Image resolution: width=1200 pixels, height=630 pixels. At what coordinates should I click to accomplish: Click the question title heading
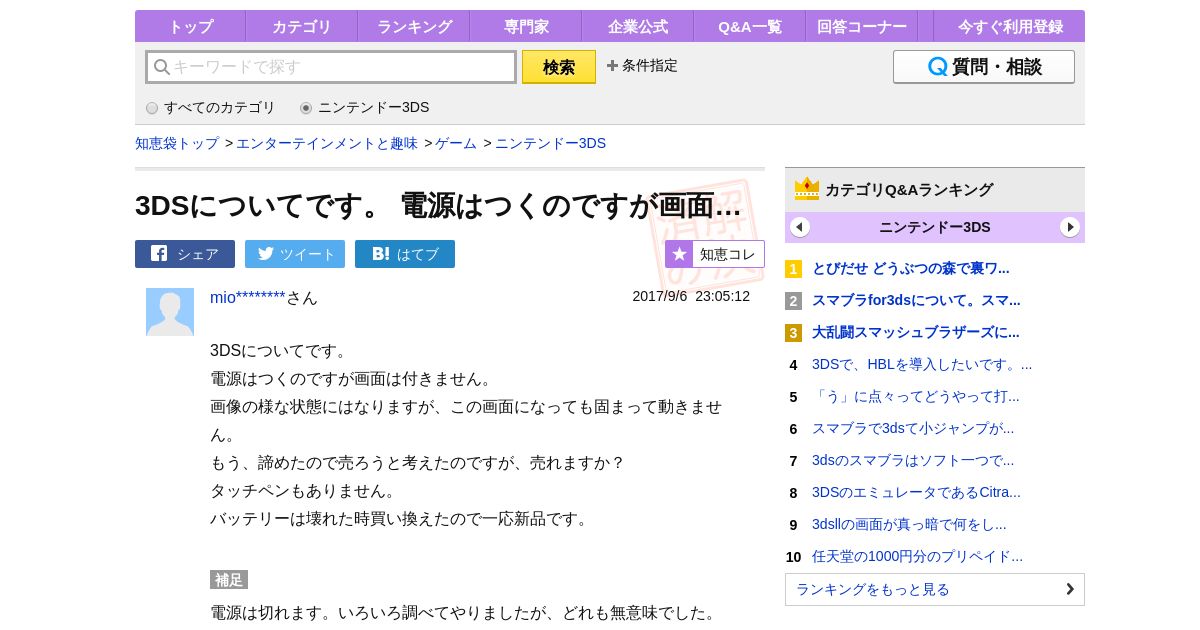point(438,205)
